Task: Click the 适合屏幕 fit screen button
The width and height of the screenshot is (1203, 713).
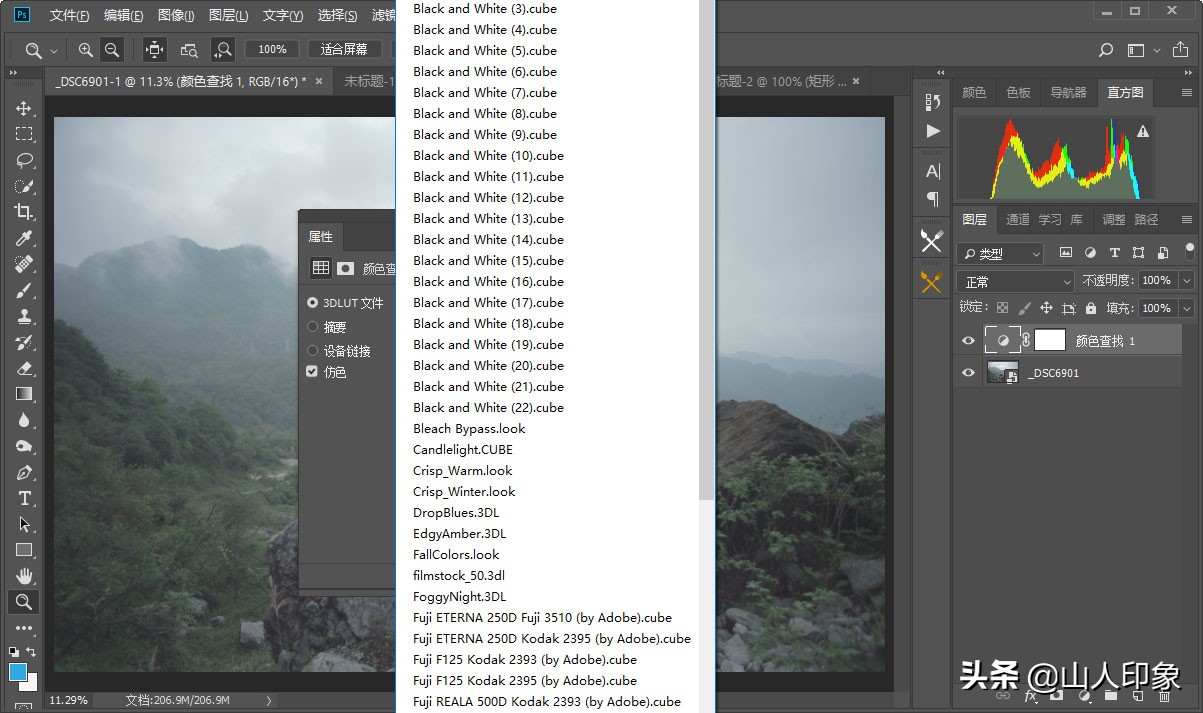Action: tap(344, 49)
